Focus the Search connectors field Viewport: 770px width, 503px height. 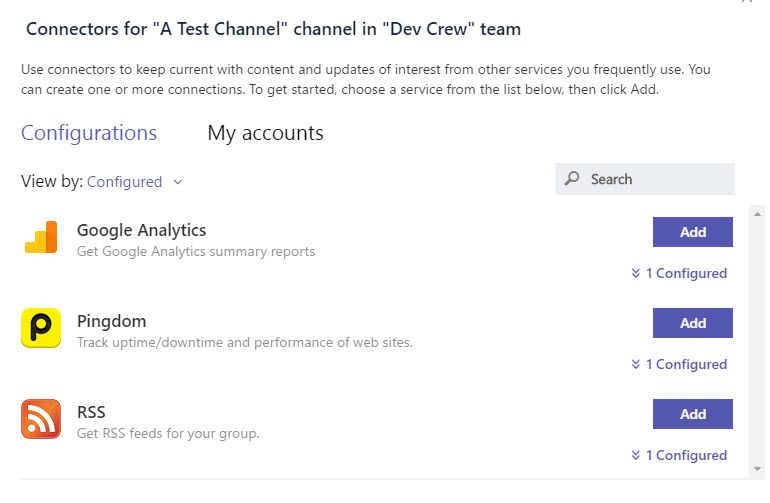coord(645,179)
